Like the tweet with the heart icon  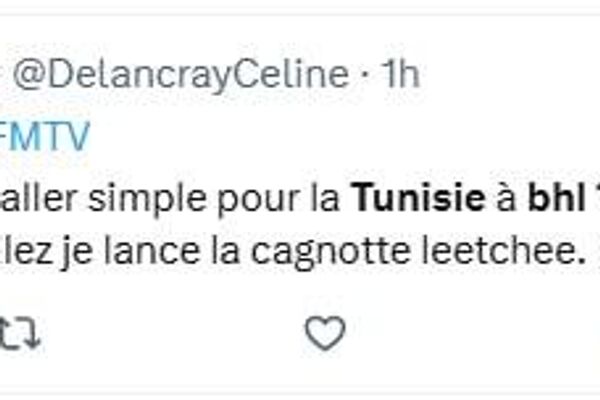click(x=325, y=333)
